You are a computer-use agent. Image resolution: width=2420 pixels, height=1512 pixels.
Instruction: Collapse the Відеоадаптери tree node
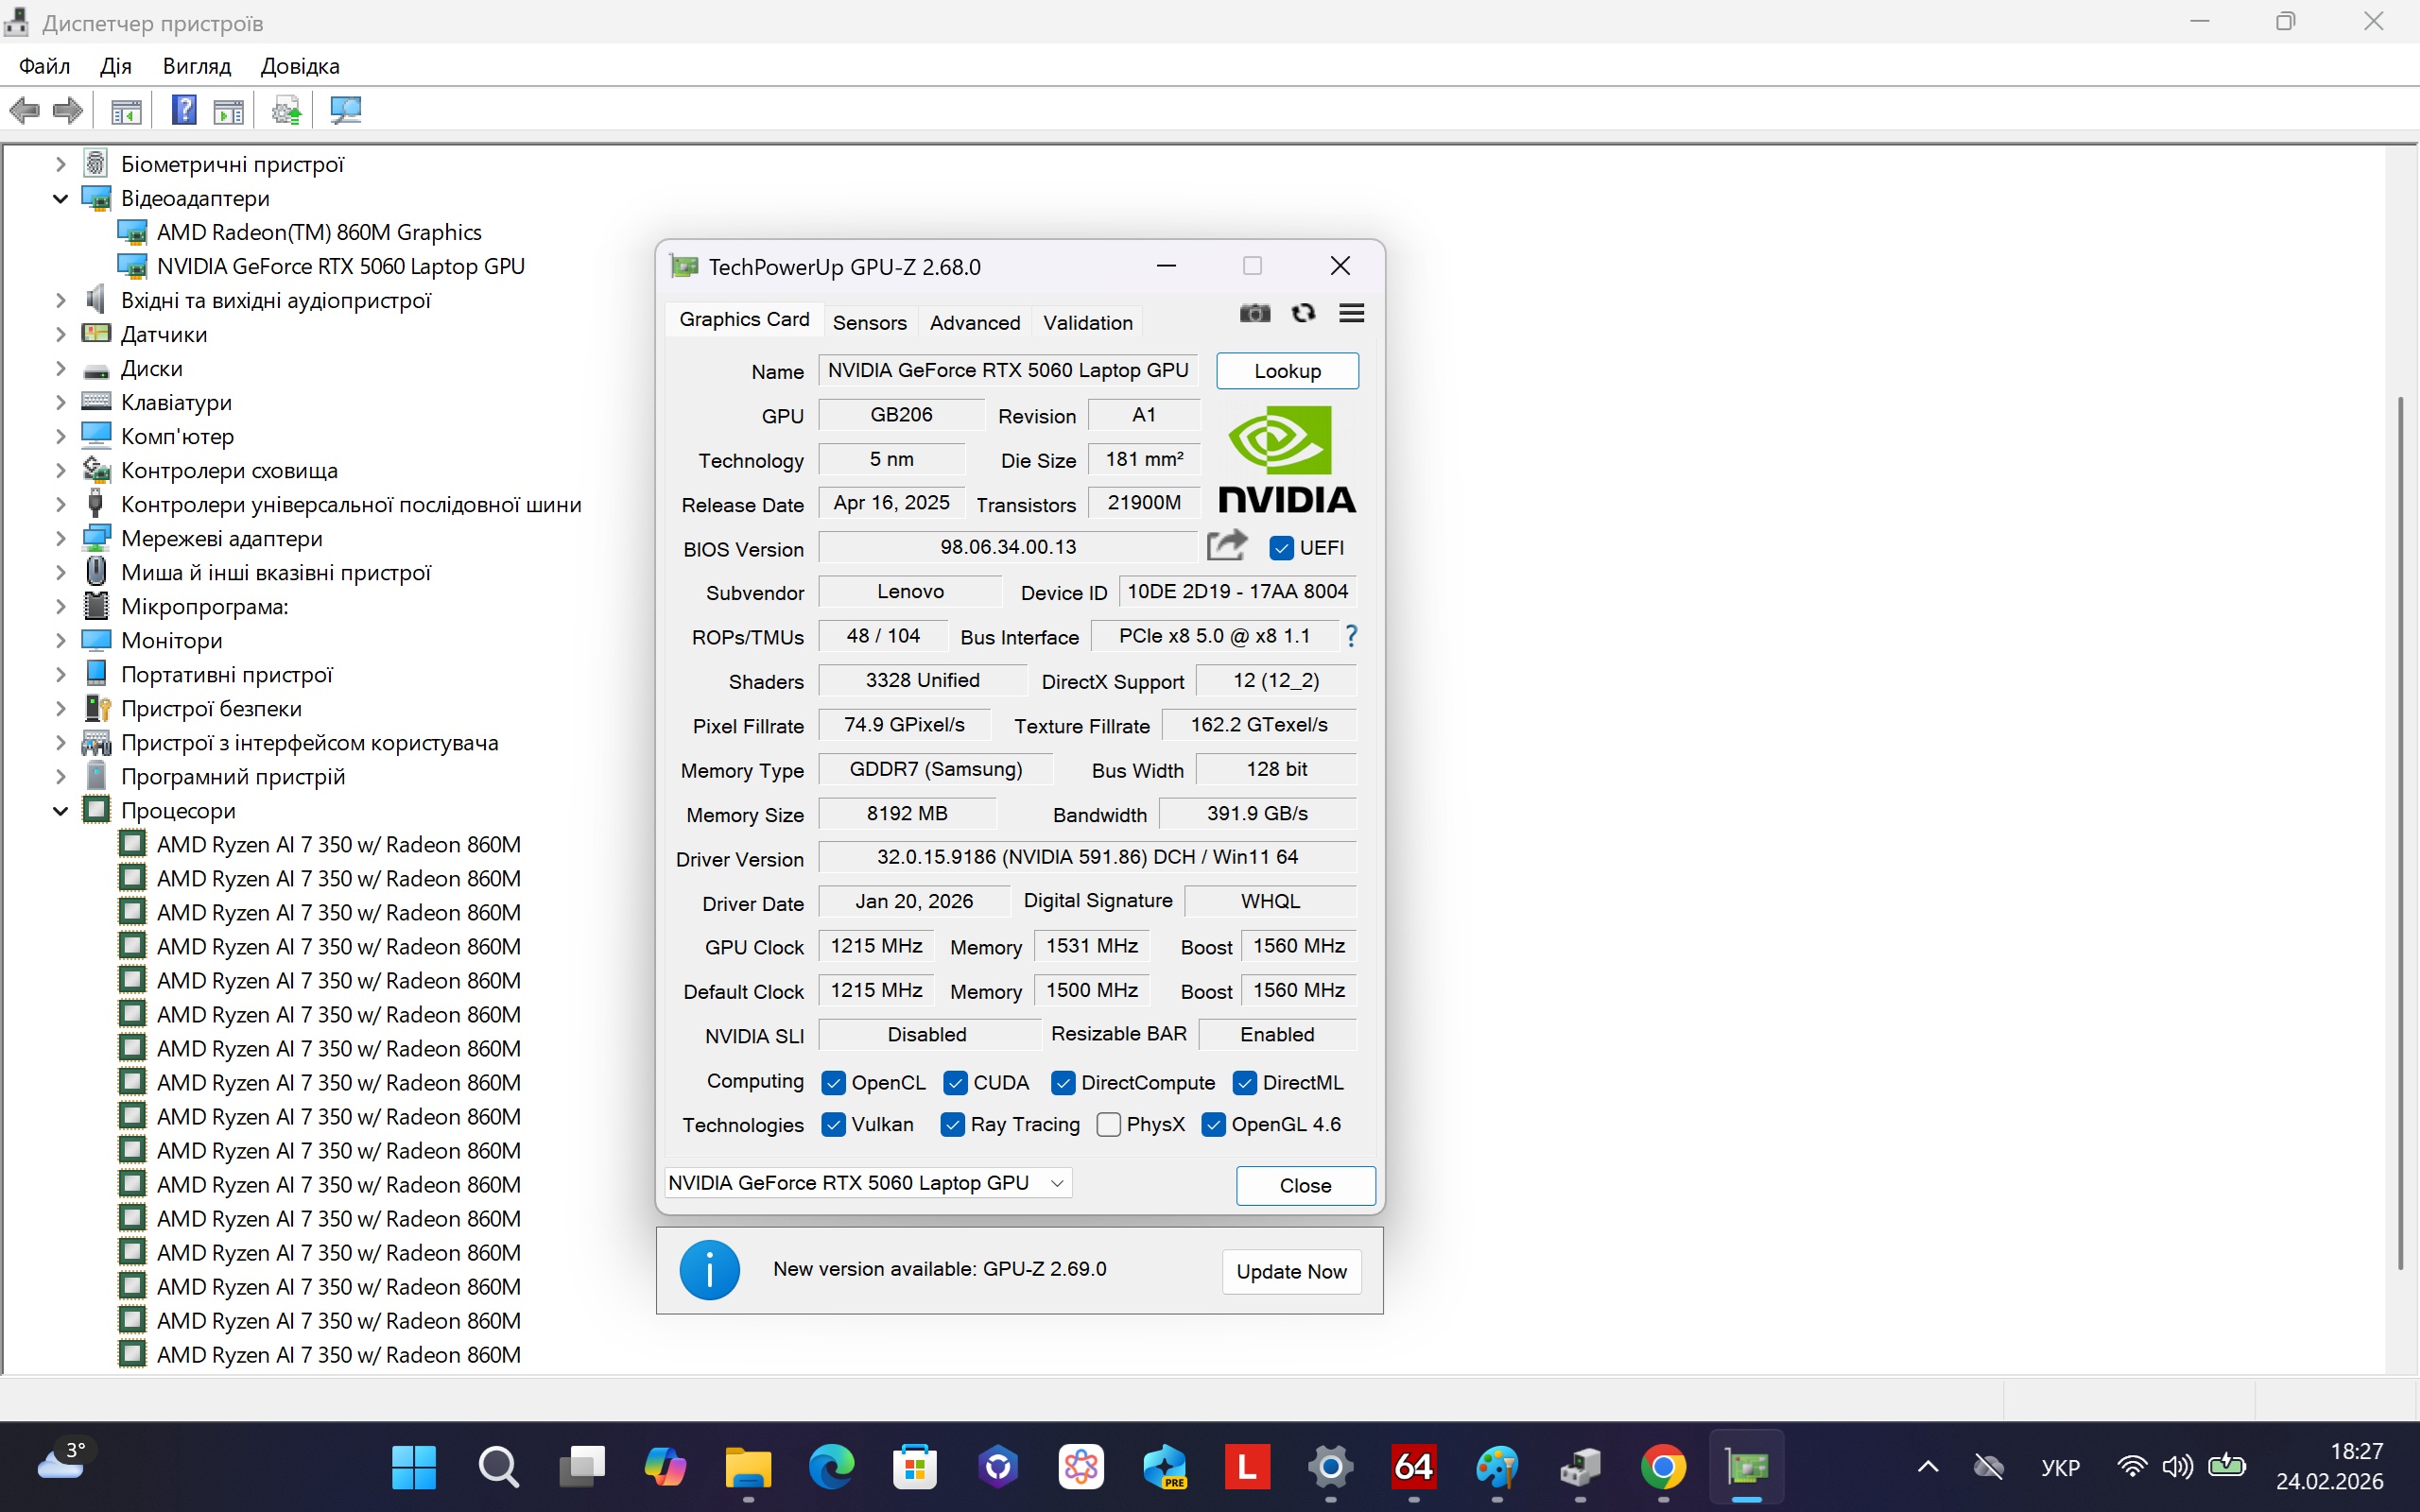point(60,199)
